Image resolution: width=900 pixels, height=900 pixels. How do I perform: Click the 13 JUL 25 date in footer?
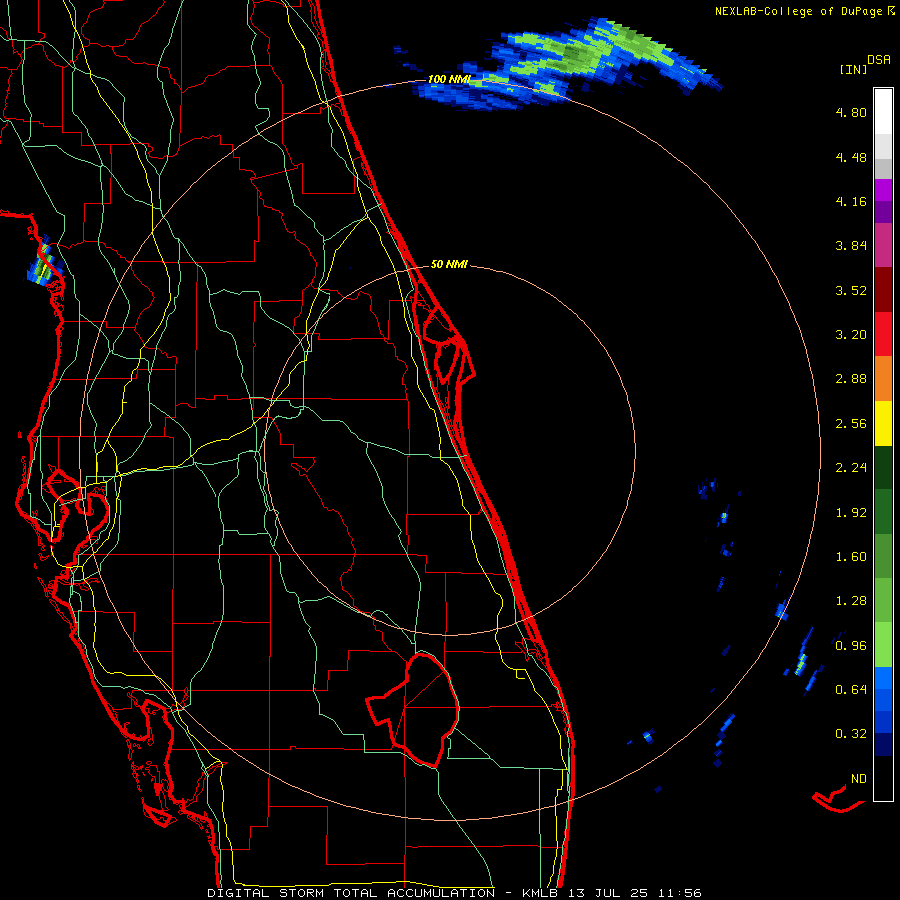pos(608,893)
